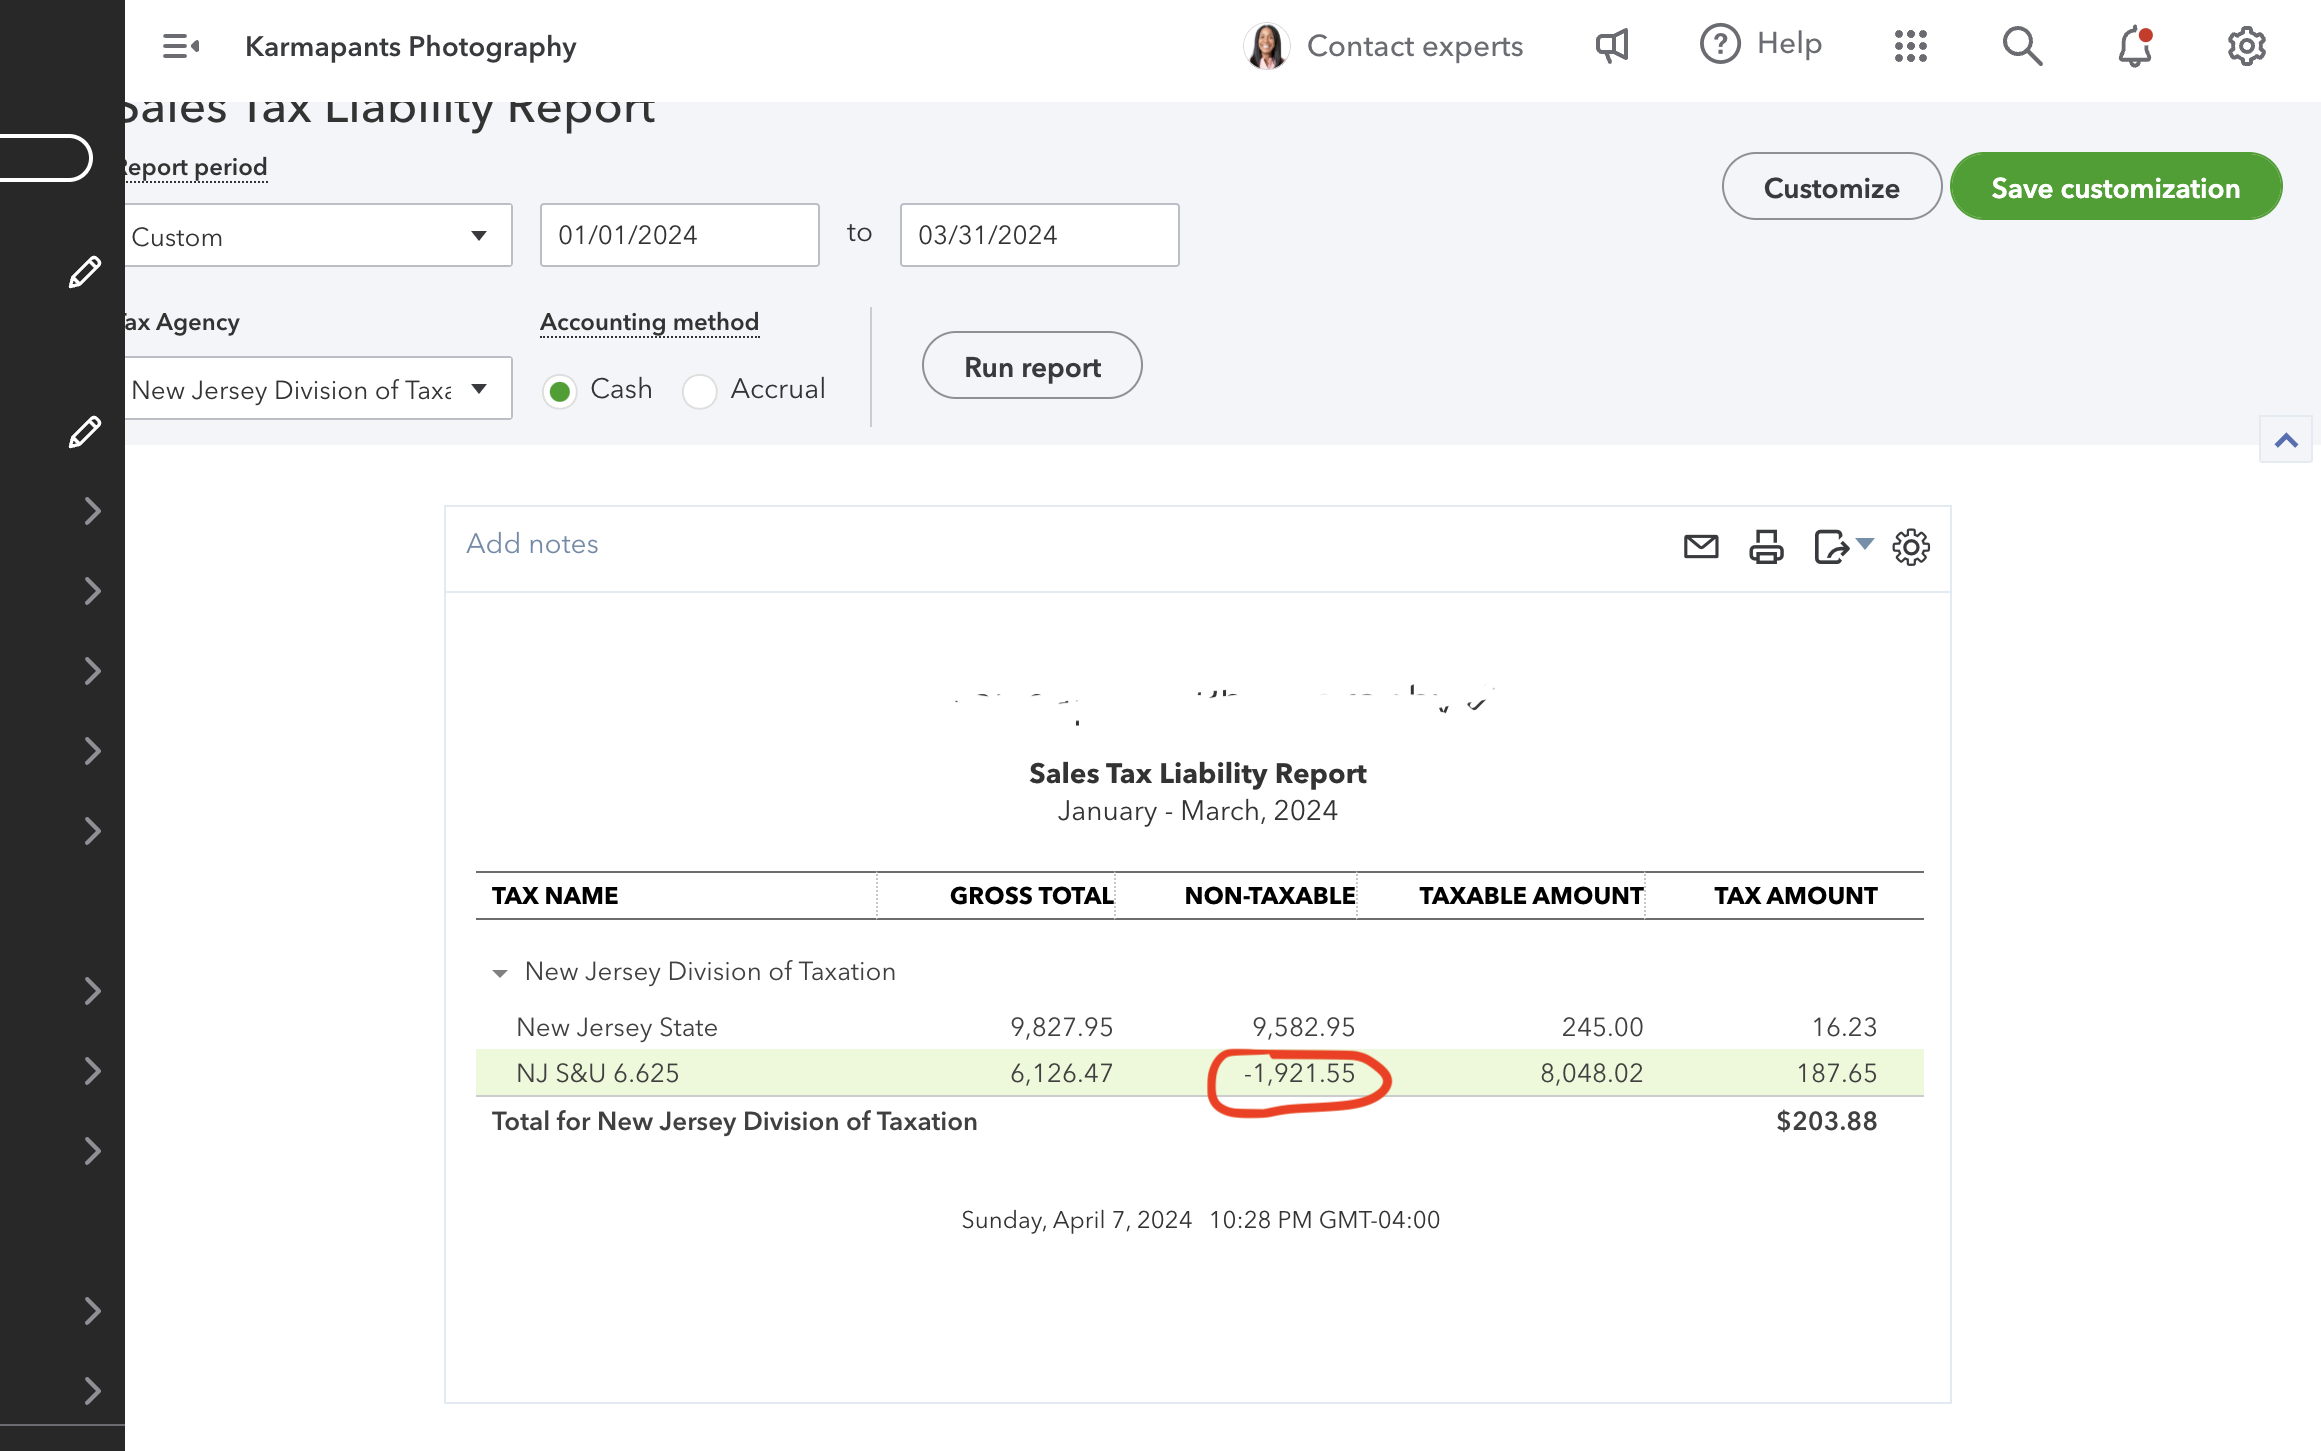This screenshot has width=2321, height=1451.
Task: Open the Tax Agency dropdown
Action: (316, 389)
